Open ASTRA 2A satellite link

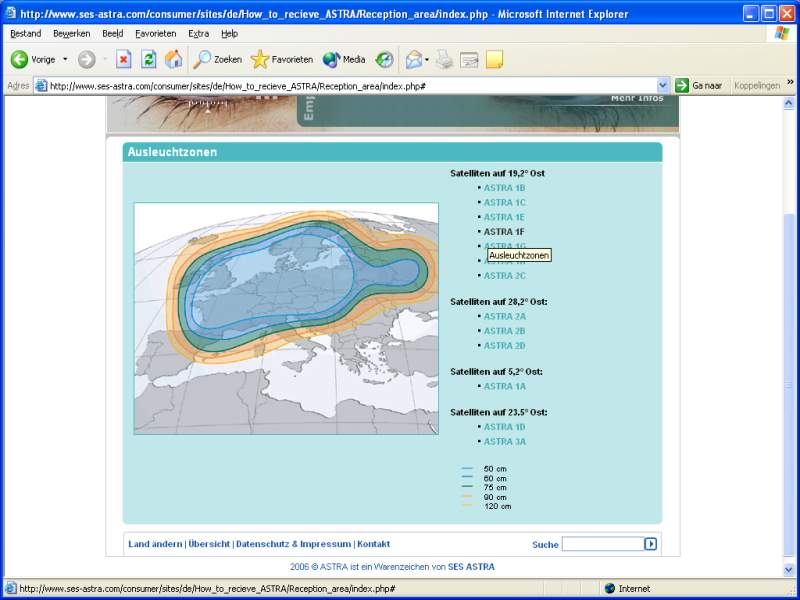(x=504, y=317)
